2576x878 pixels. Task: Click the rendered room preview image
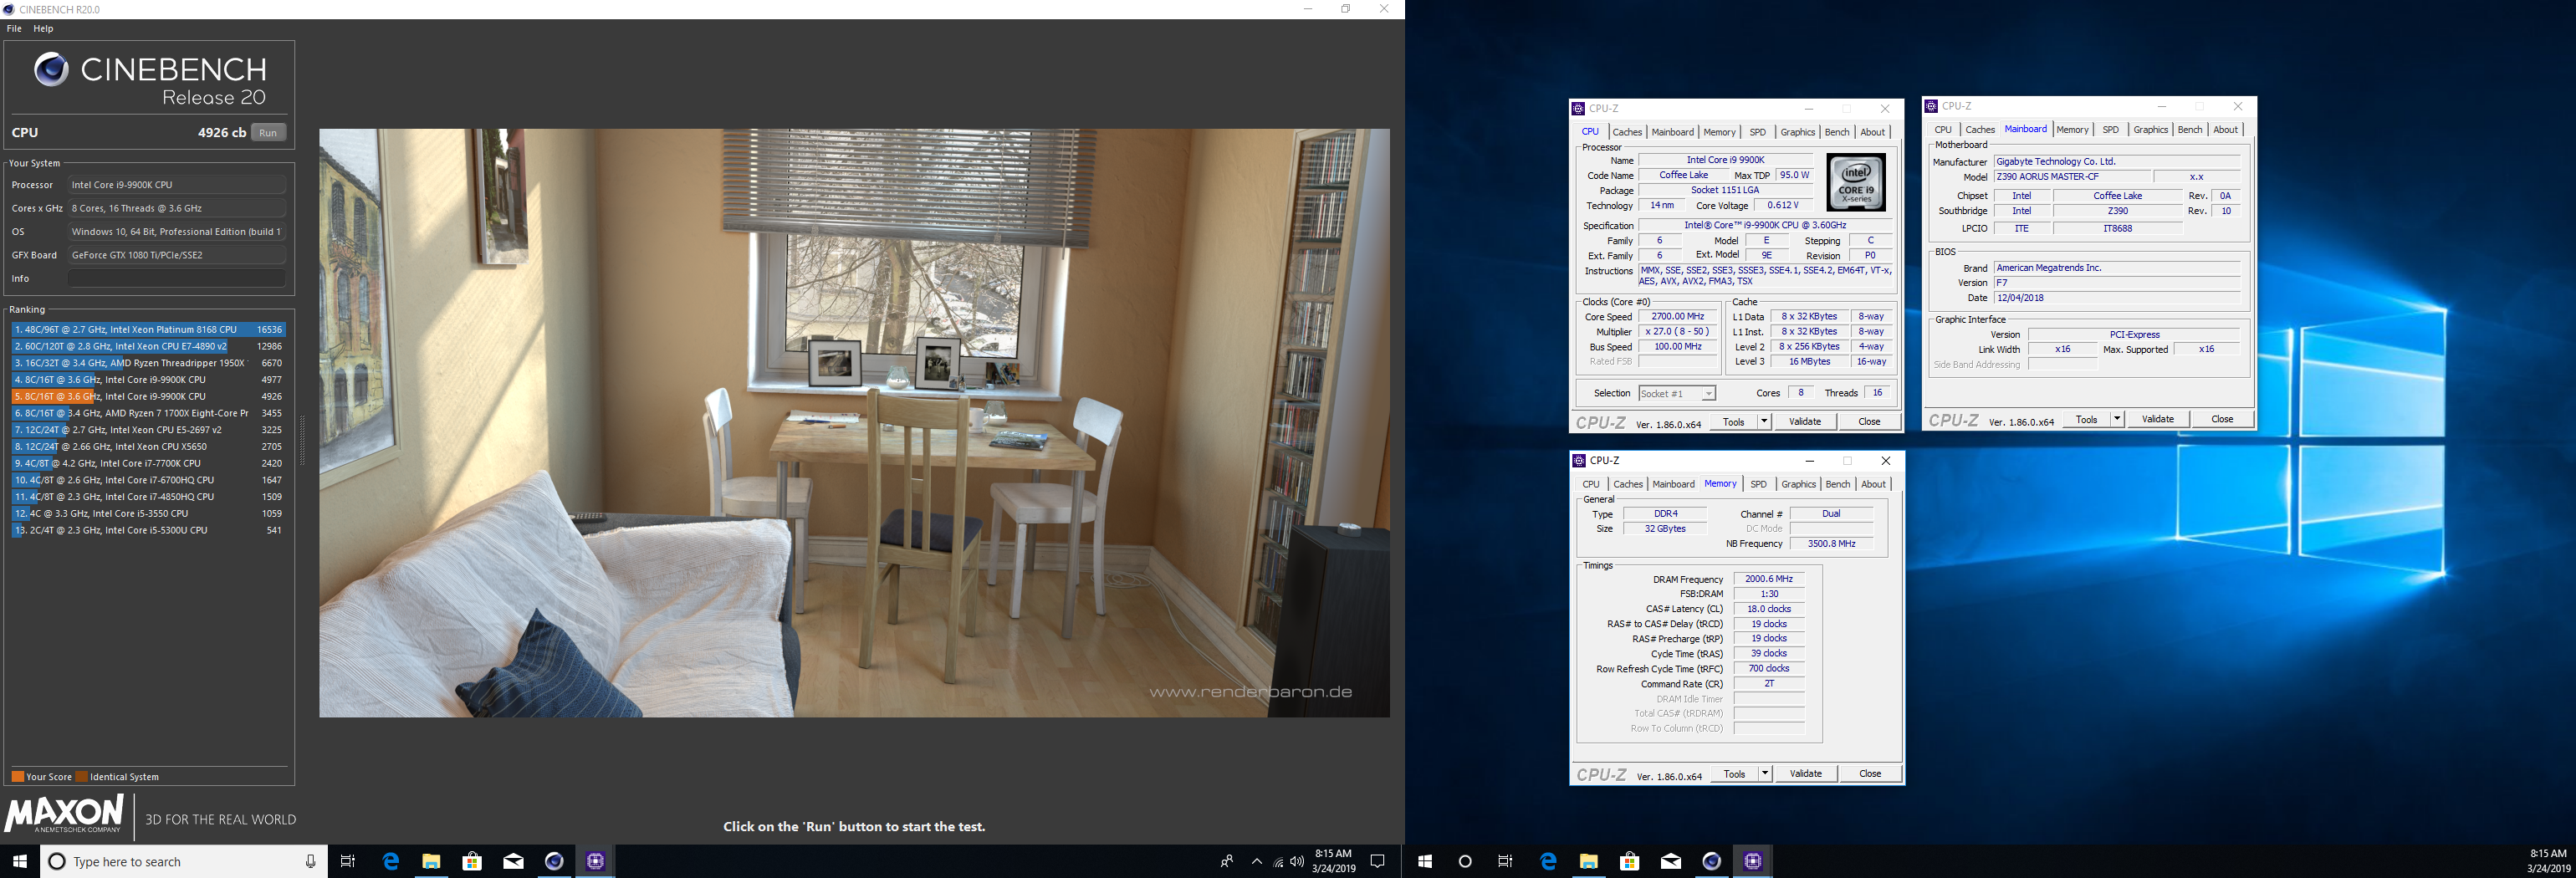(854, 422)
